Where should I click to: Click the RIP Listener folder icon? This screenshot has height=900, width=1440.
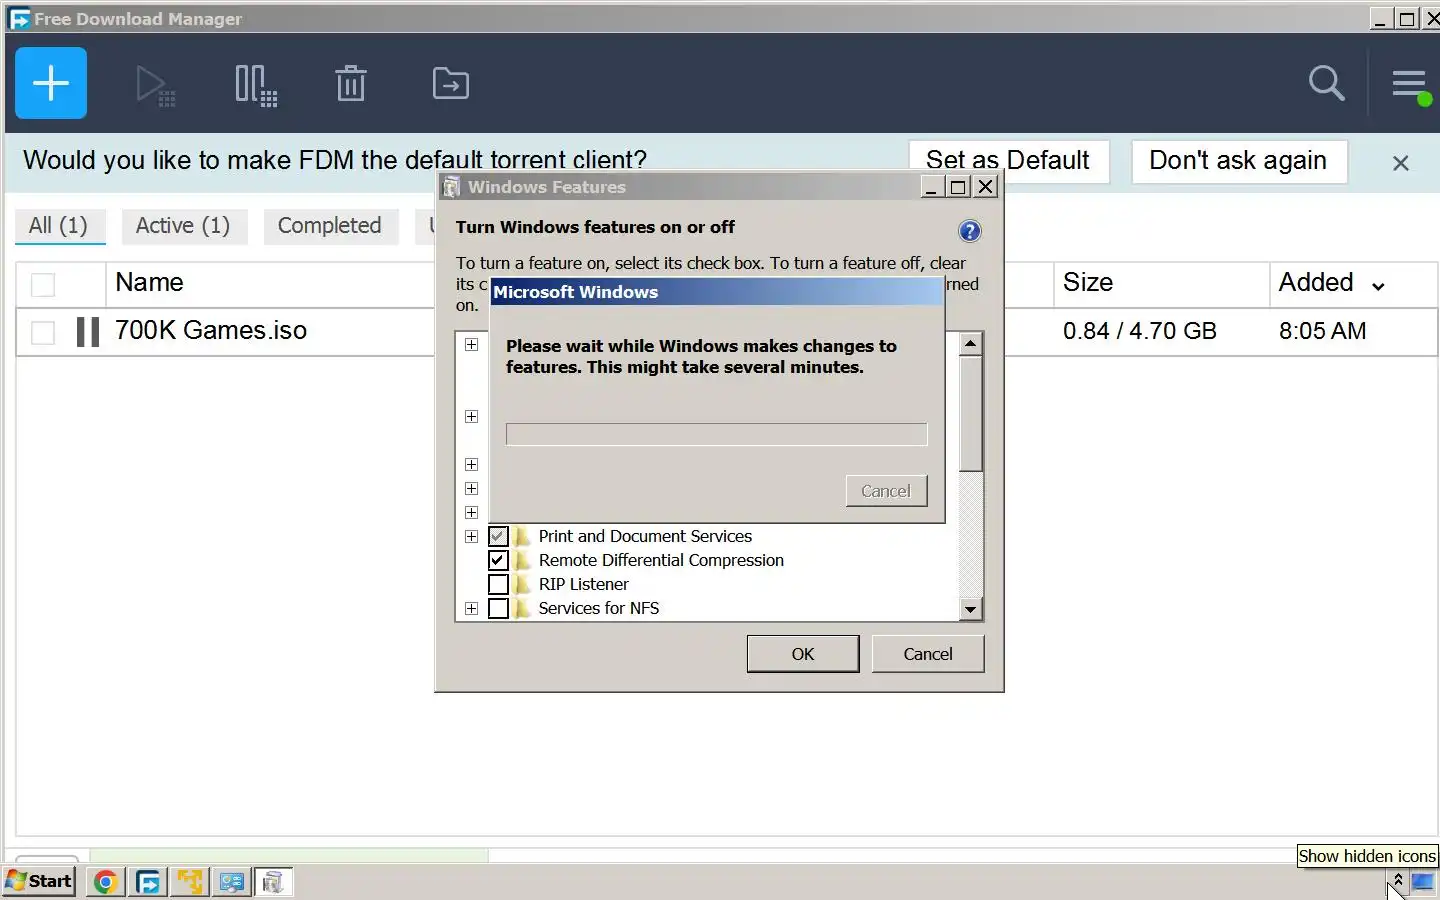click(x=522, y=584)
